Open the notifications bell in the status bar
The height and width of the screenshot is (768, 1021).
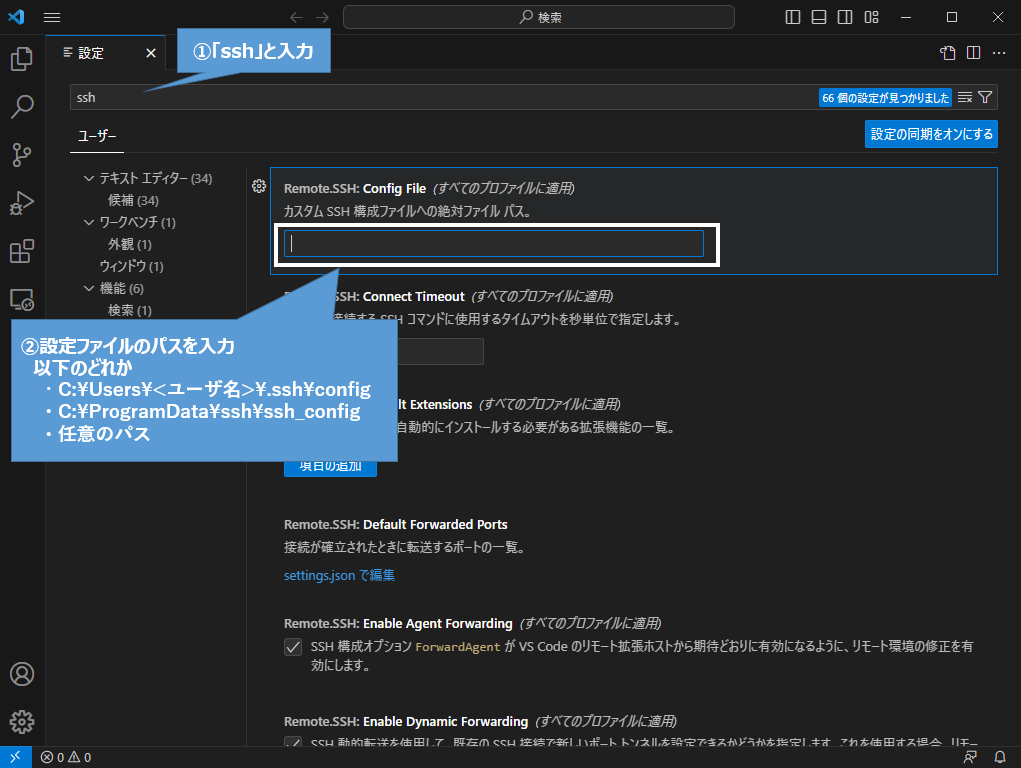click(1001, 757)
